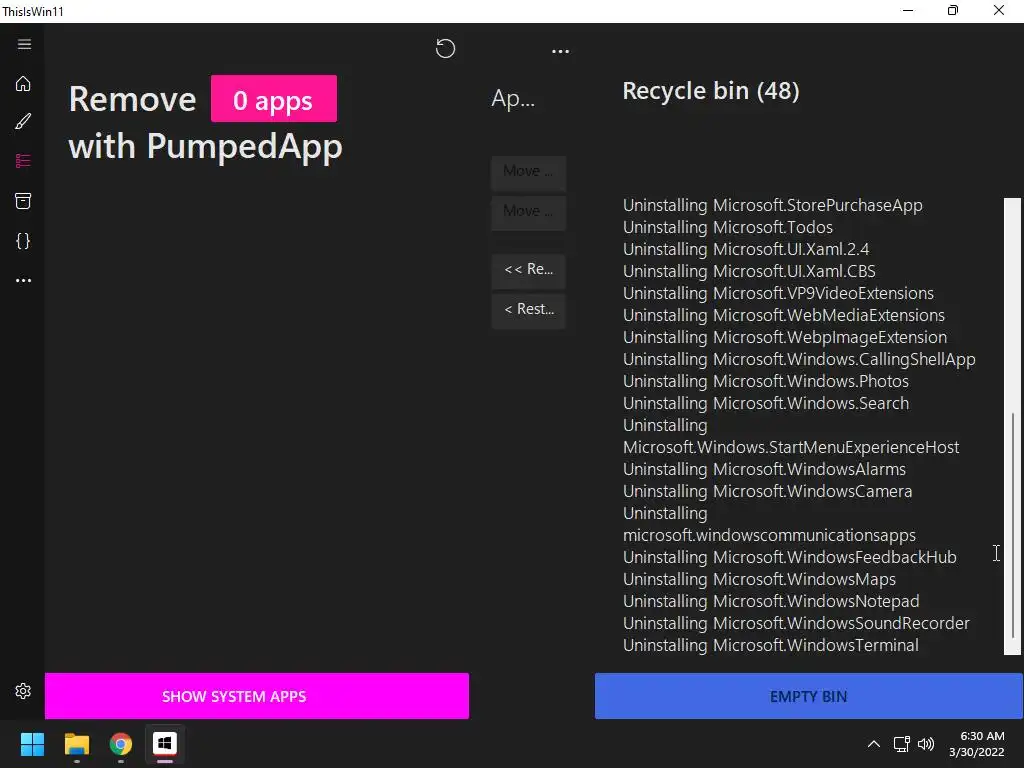Image resolution: width=1024 pixels, height=768 pixels.
Task: Open the top three-dots options menu
Action: tap(560, 51)
